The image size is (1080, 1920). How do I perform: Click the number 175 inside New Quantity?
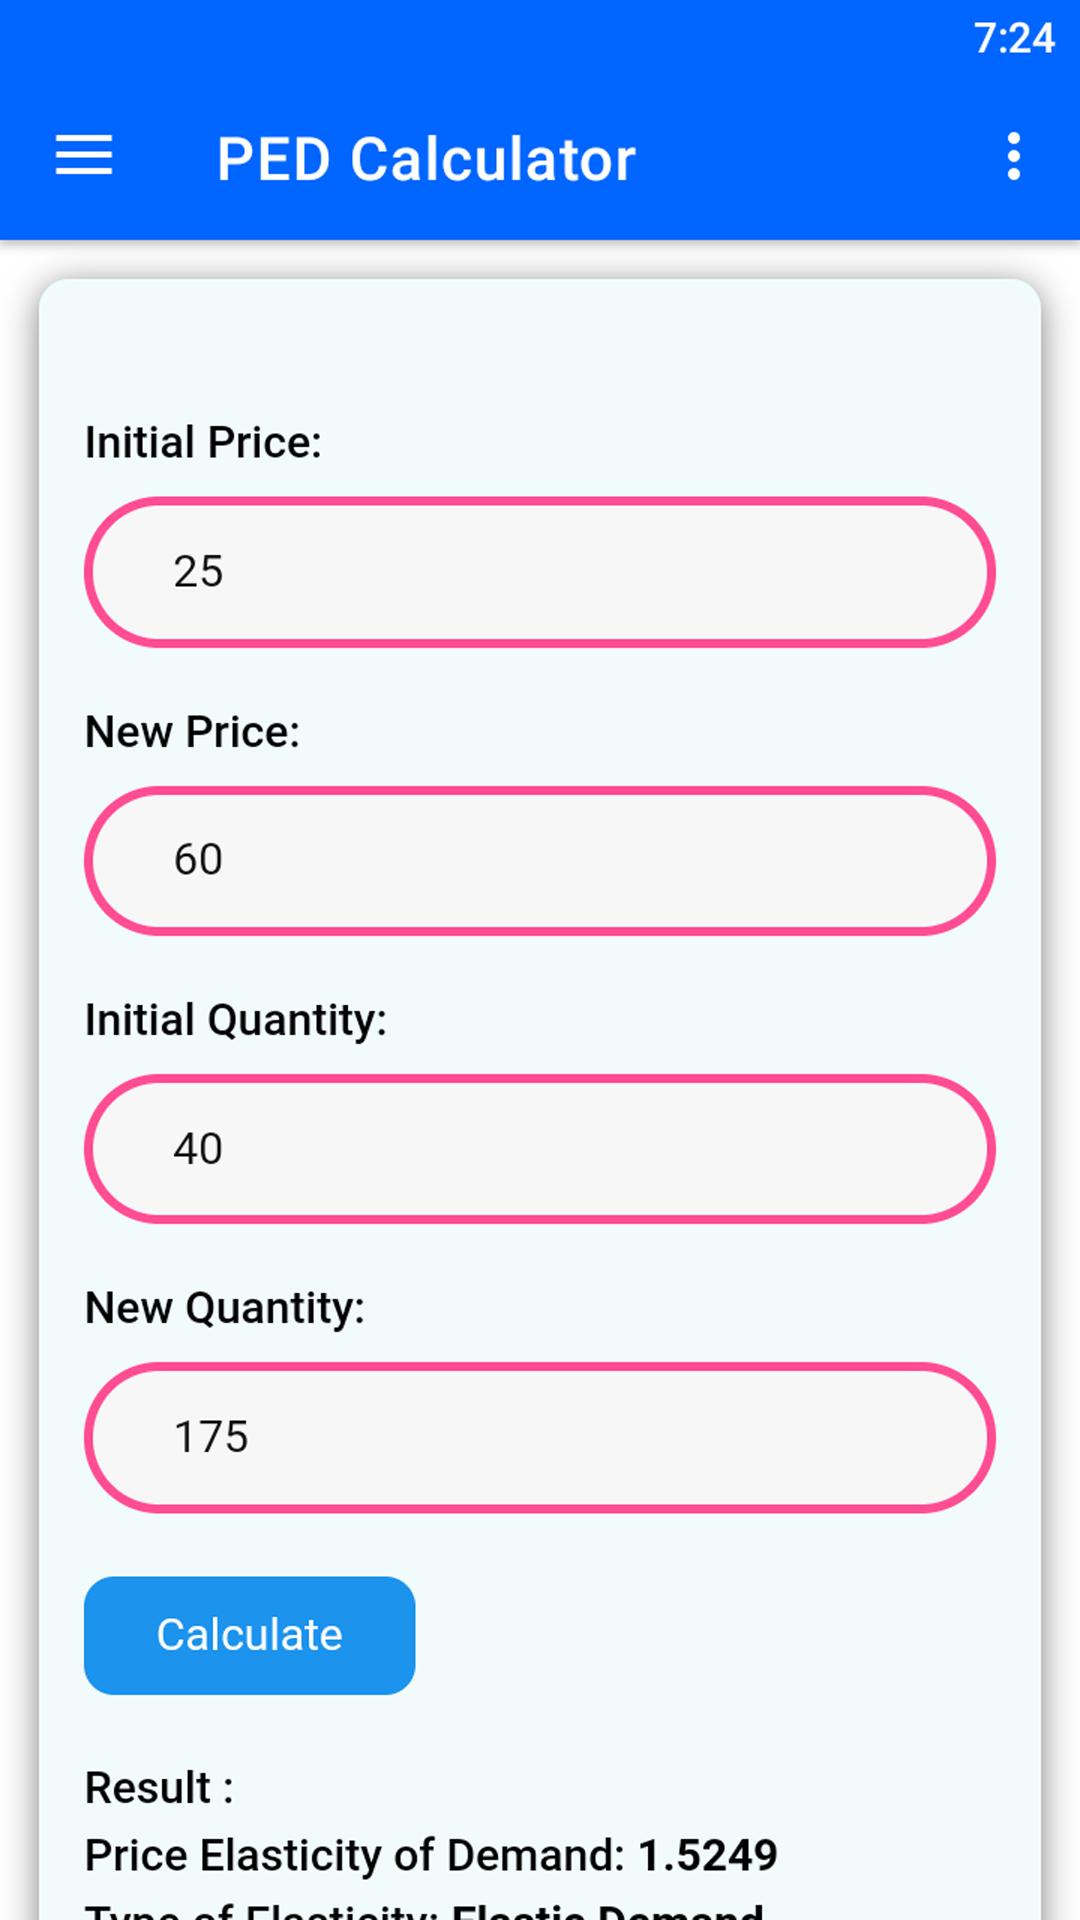[x=211, y=1437]
